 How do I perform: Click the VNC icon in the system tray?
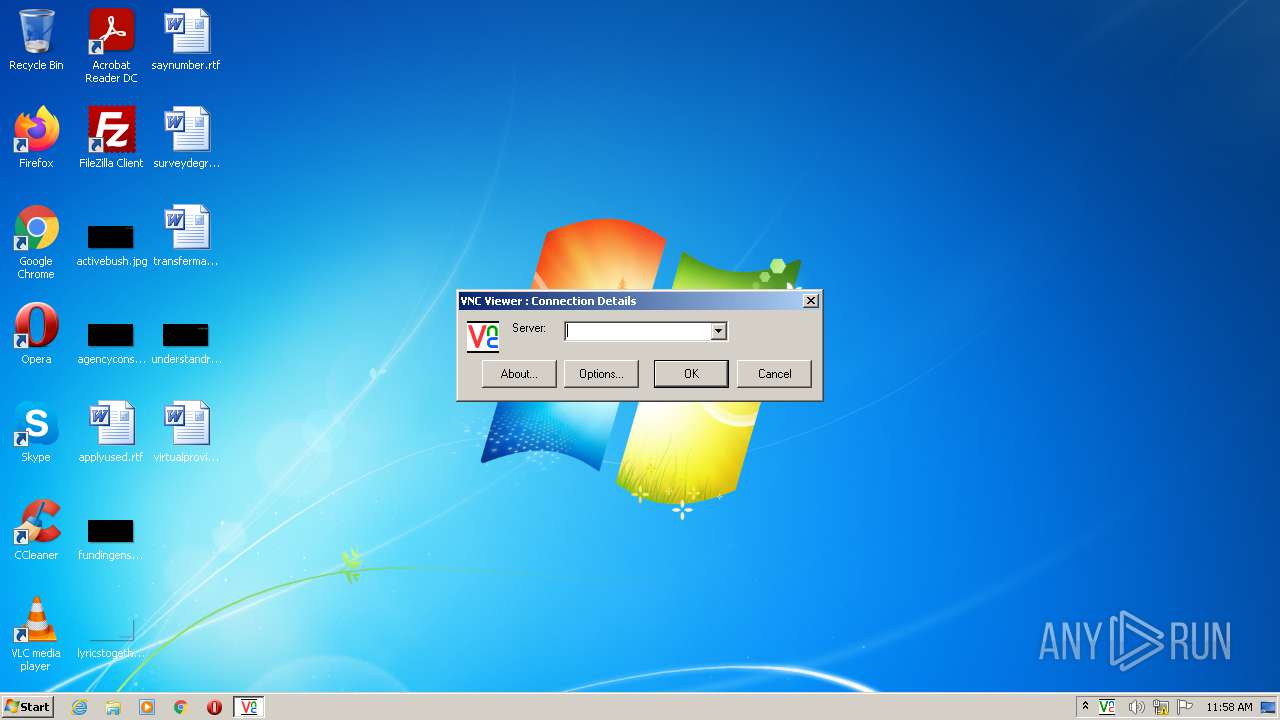[1107, 707]
